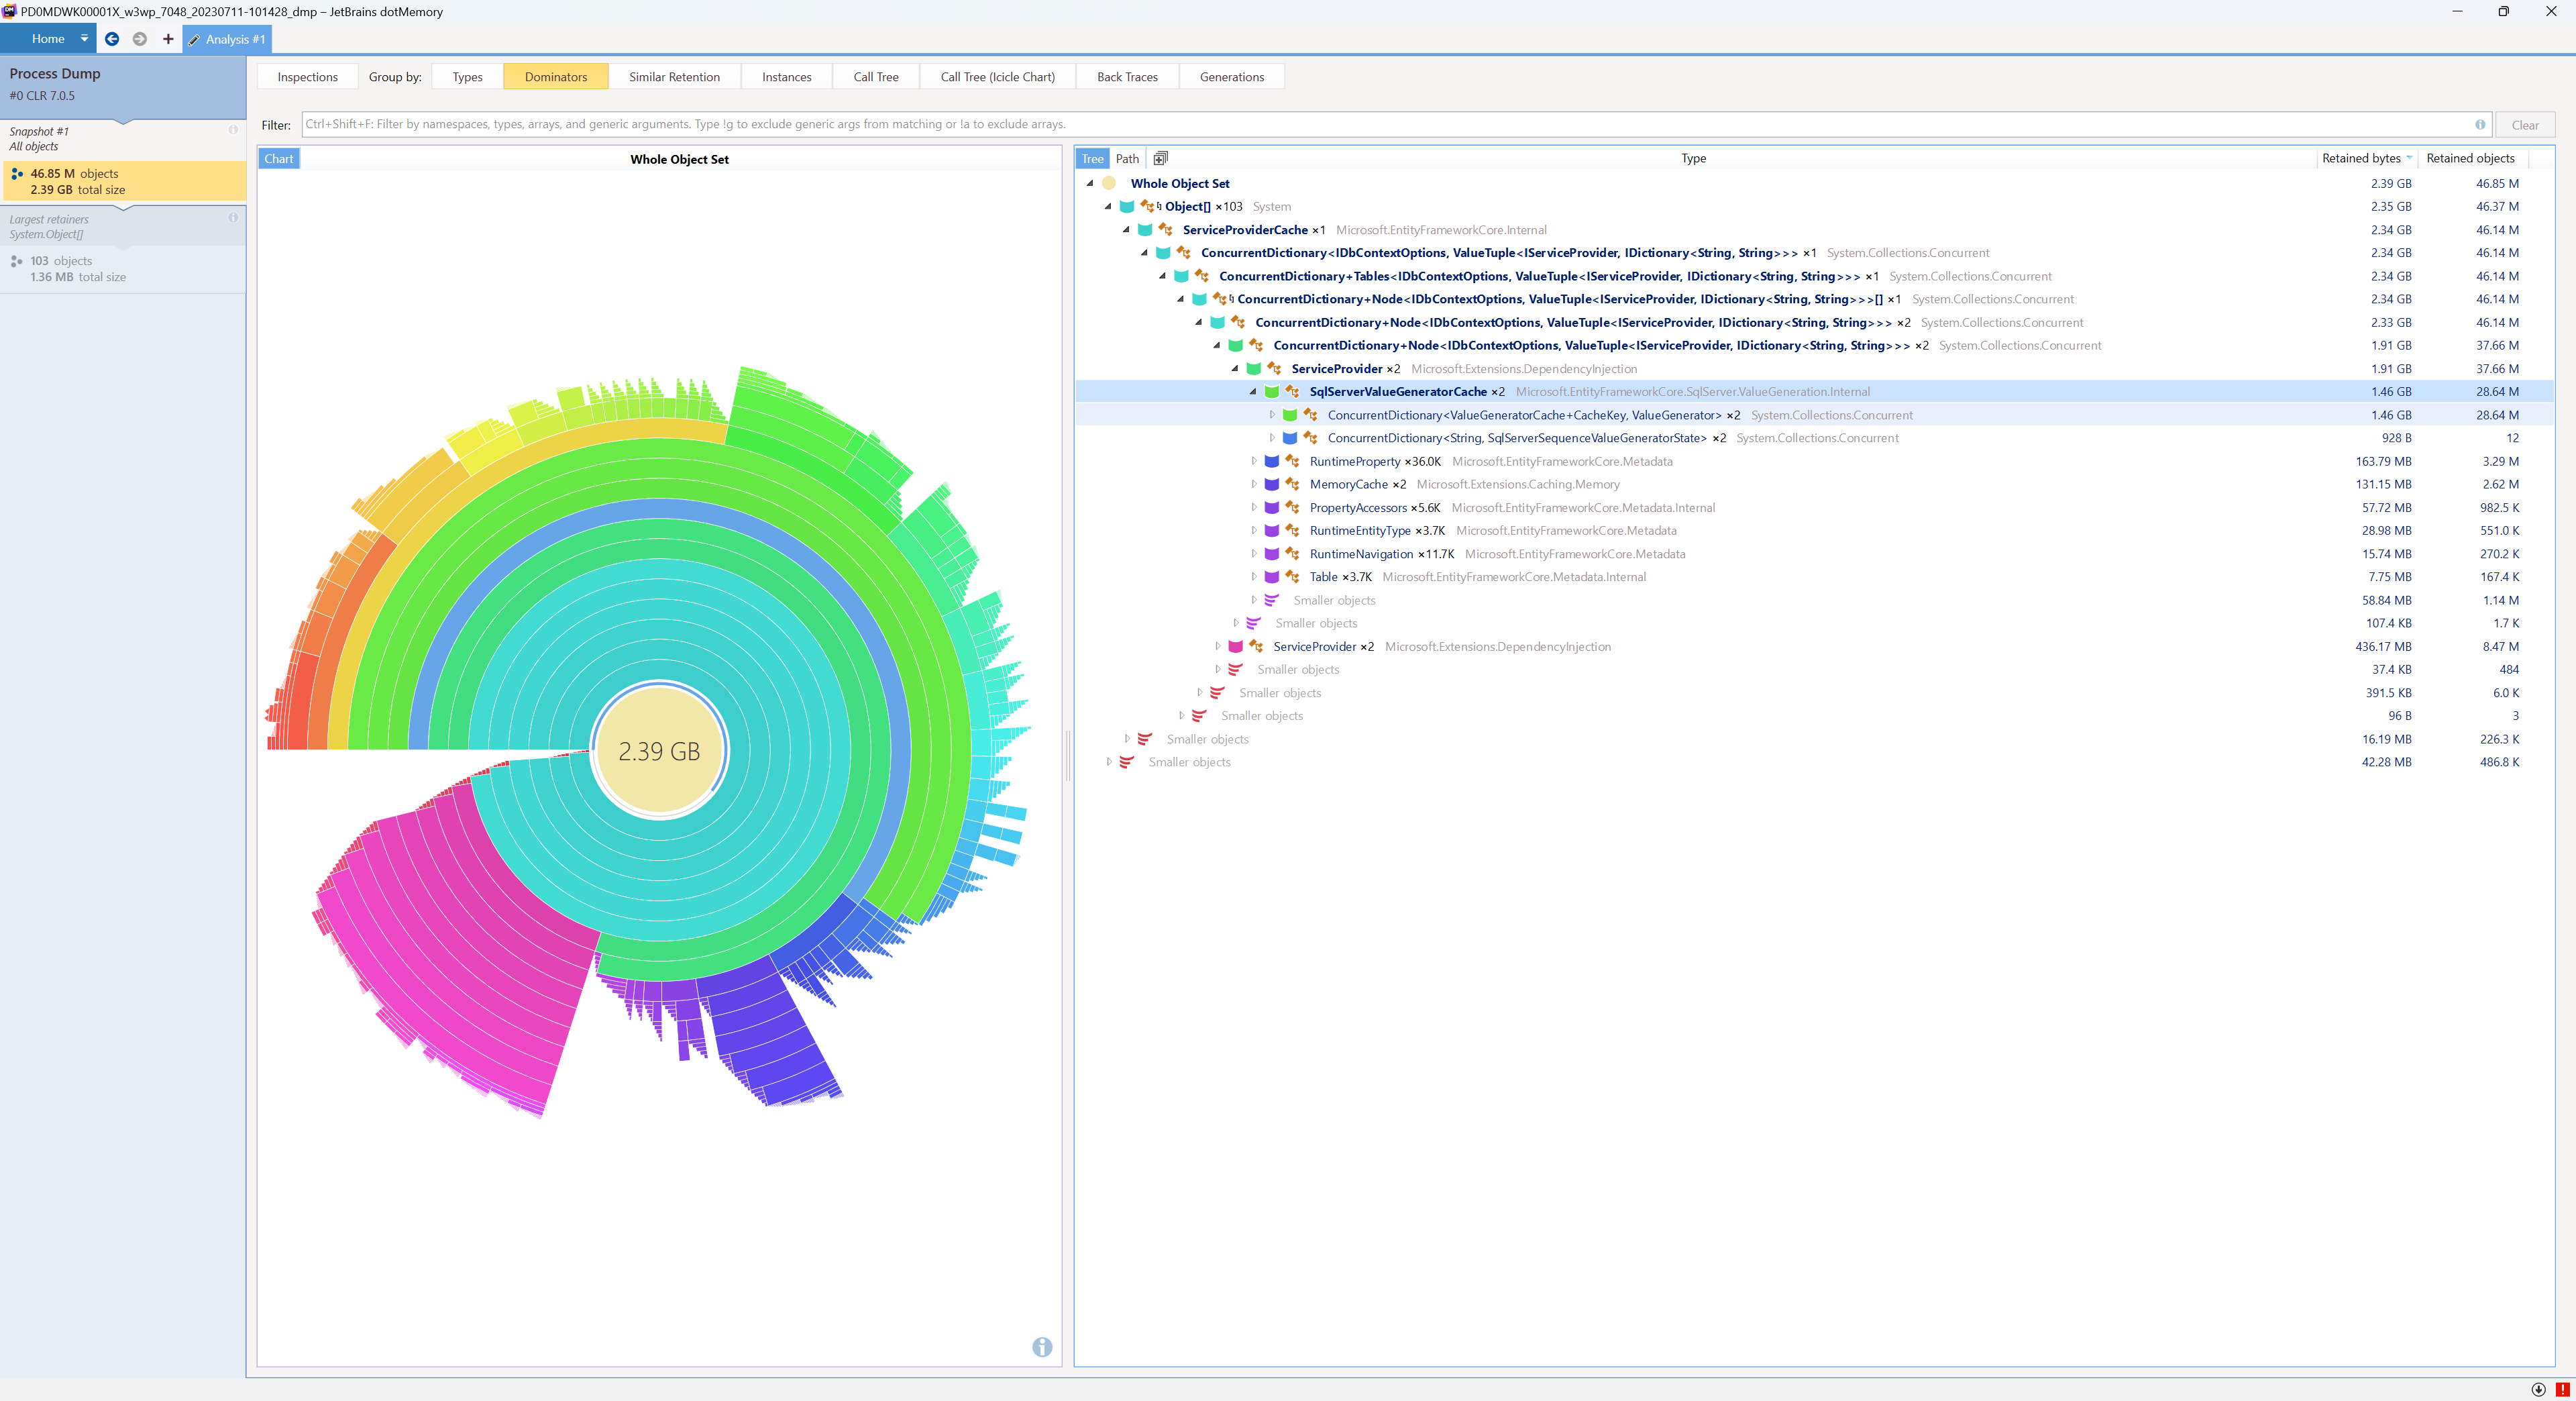Sort by the Retained bytes column header
Image resolution: width=2576 pixels, height=1401 pixels.
2363,158
